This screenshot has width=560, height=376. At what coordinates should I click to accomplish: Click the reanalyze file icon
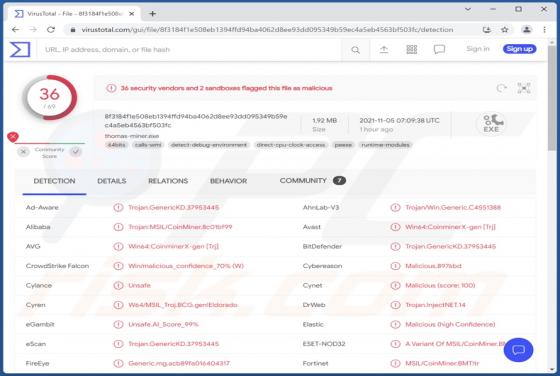502,88
